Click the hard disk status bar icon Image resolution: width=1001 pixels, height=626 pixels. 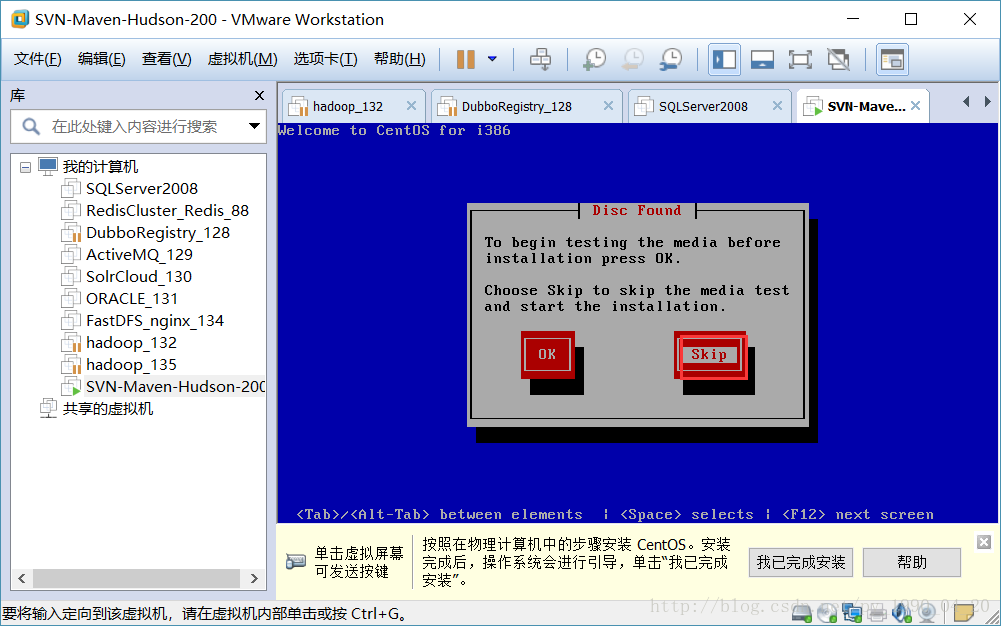(802, 613)
